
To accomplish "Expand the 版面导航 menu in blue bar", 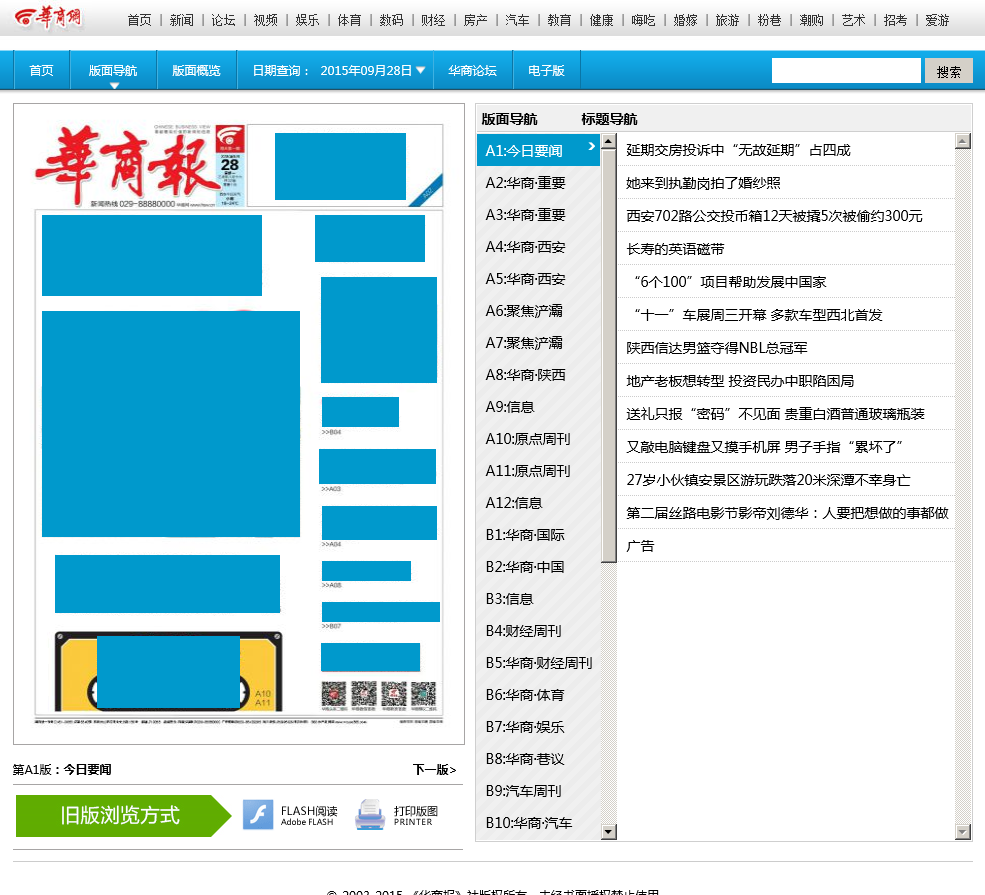I will (x=113, y=71).
